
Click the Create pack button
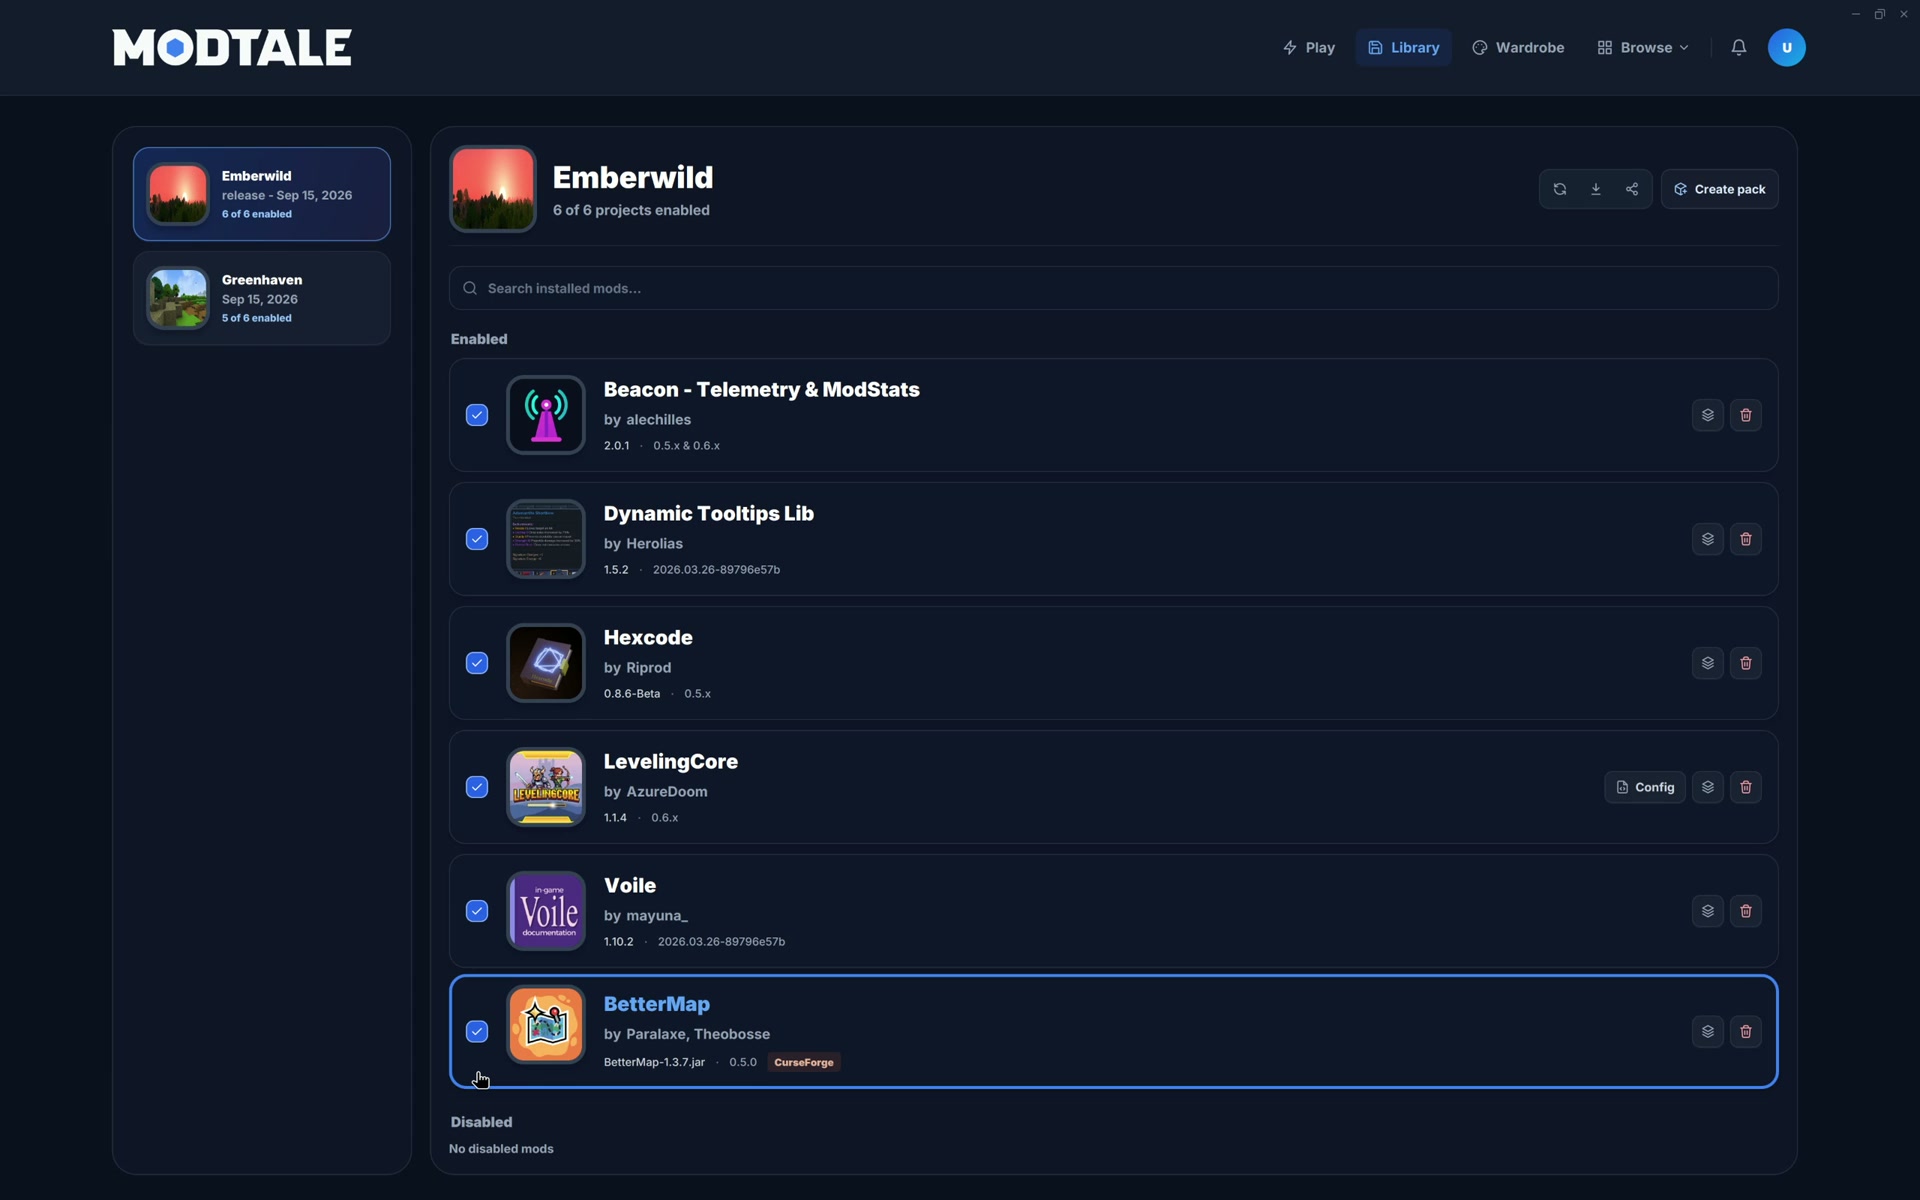[1719, 189]
